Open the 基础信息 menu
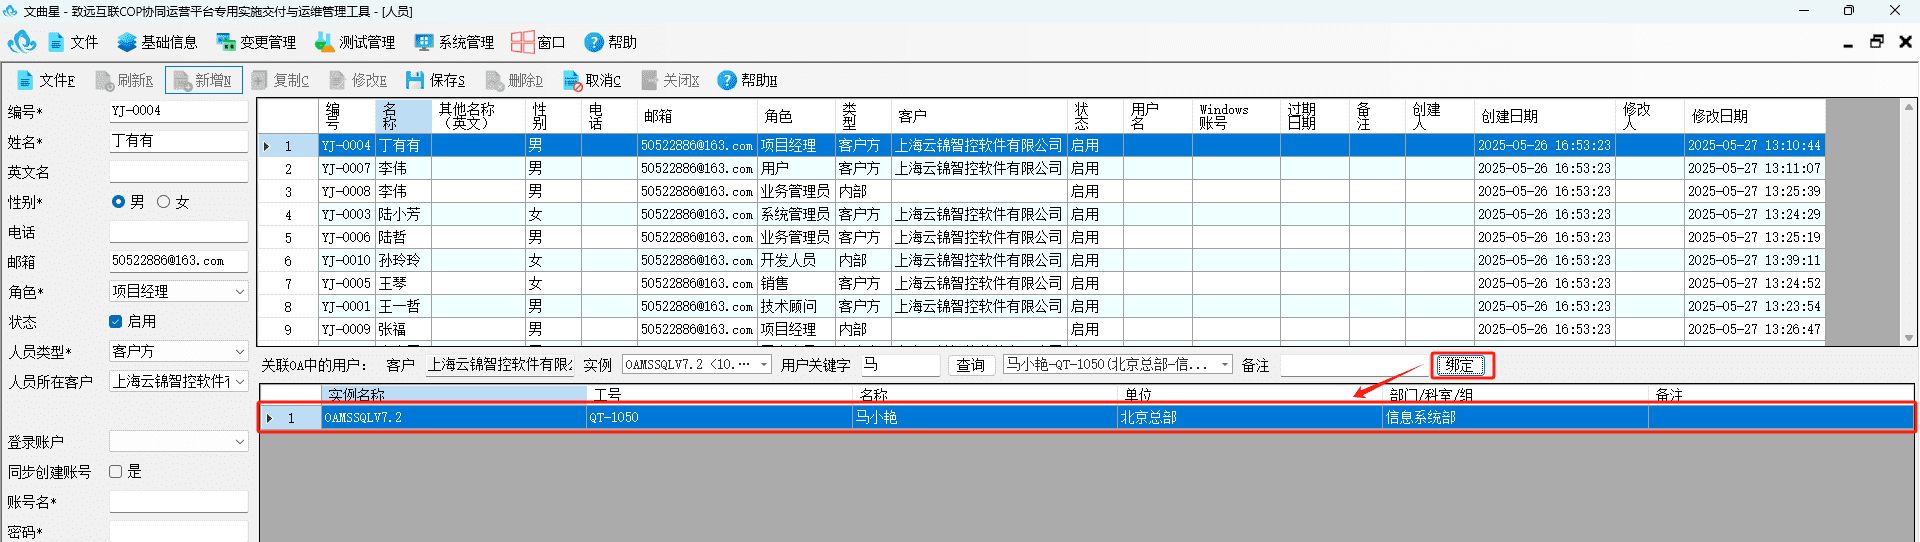The image size is (1920, 542). point(157,42)
